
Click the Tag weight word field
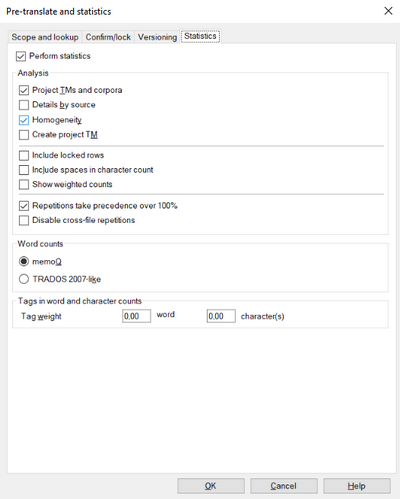[137, 316]
